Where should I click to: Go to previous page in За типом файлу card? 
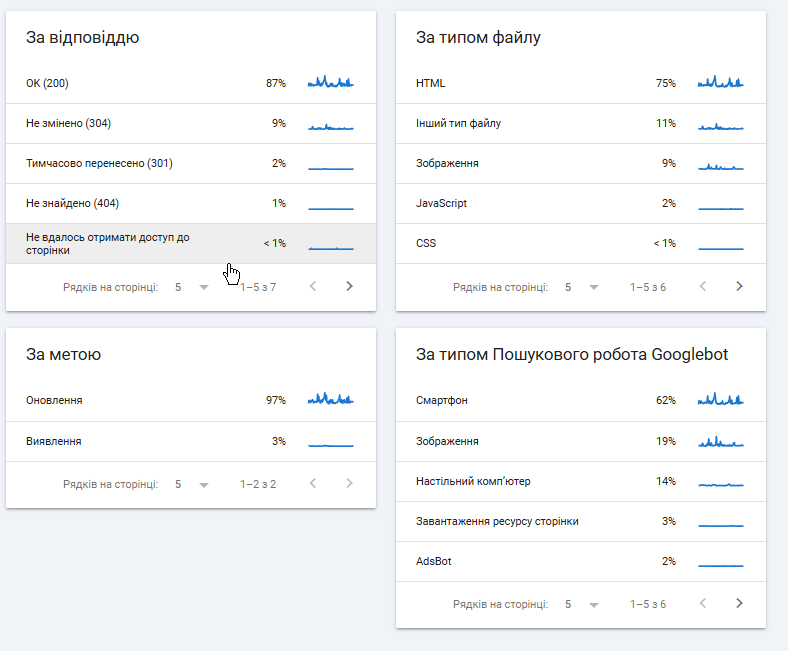click(x=703, y=286)
